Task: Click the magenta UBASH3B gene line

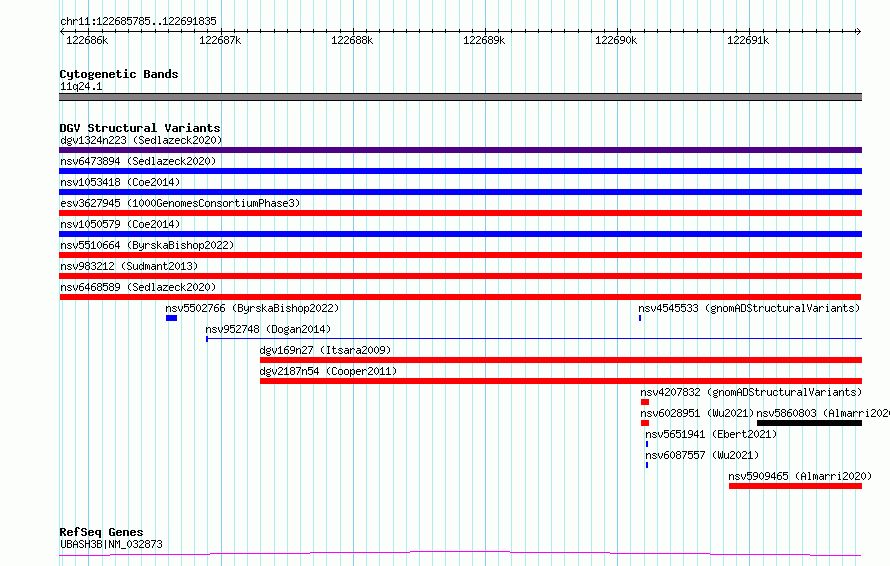Action: coord(460,554)
